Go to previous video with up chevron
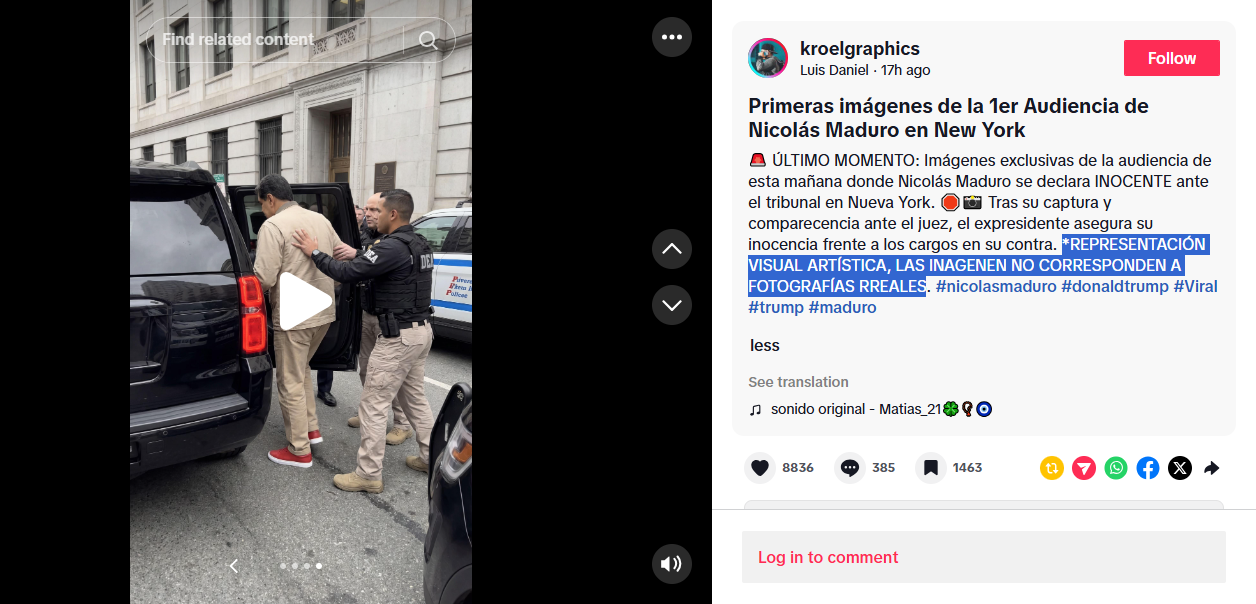The width and height of the screenshot is (1256, 604). click(672, 249)
